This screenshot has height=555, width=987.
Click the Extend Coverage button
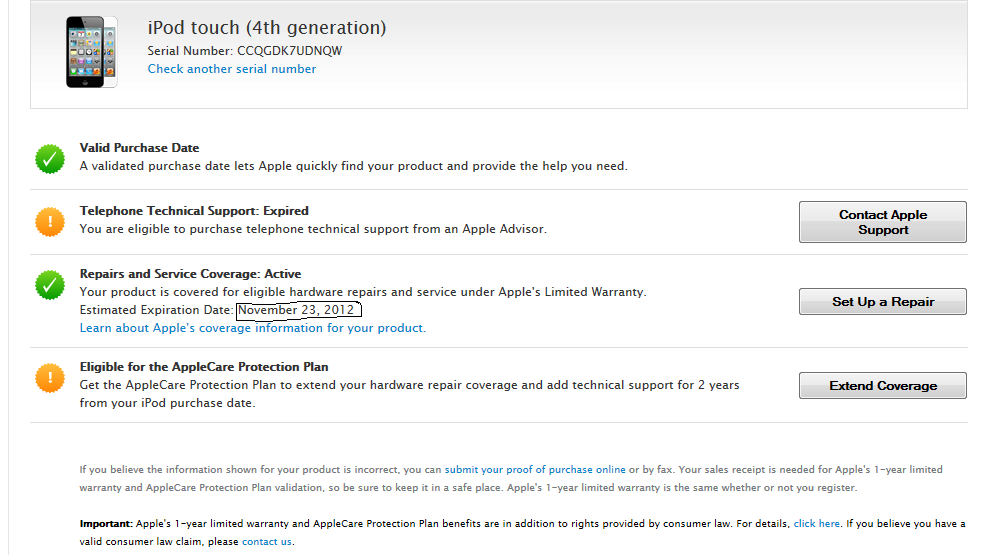click(883, 386)
